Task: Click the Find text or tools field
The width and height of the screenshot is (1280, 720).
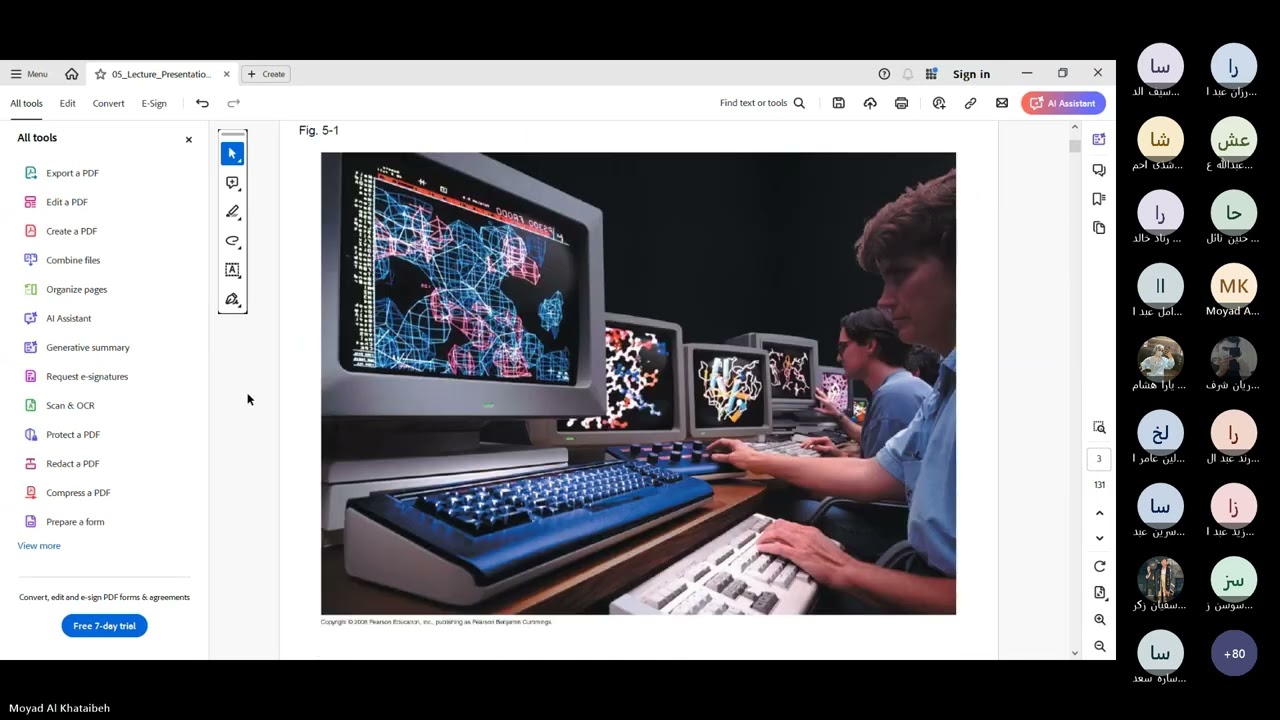Action: (762, 103)
